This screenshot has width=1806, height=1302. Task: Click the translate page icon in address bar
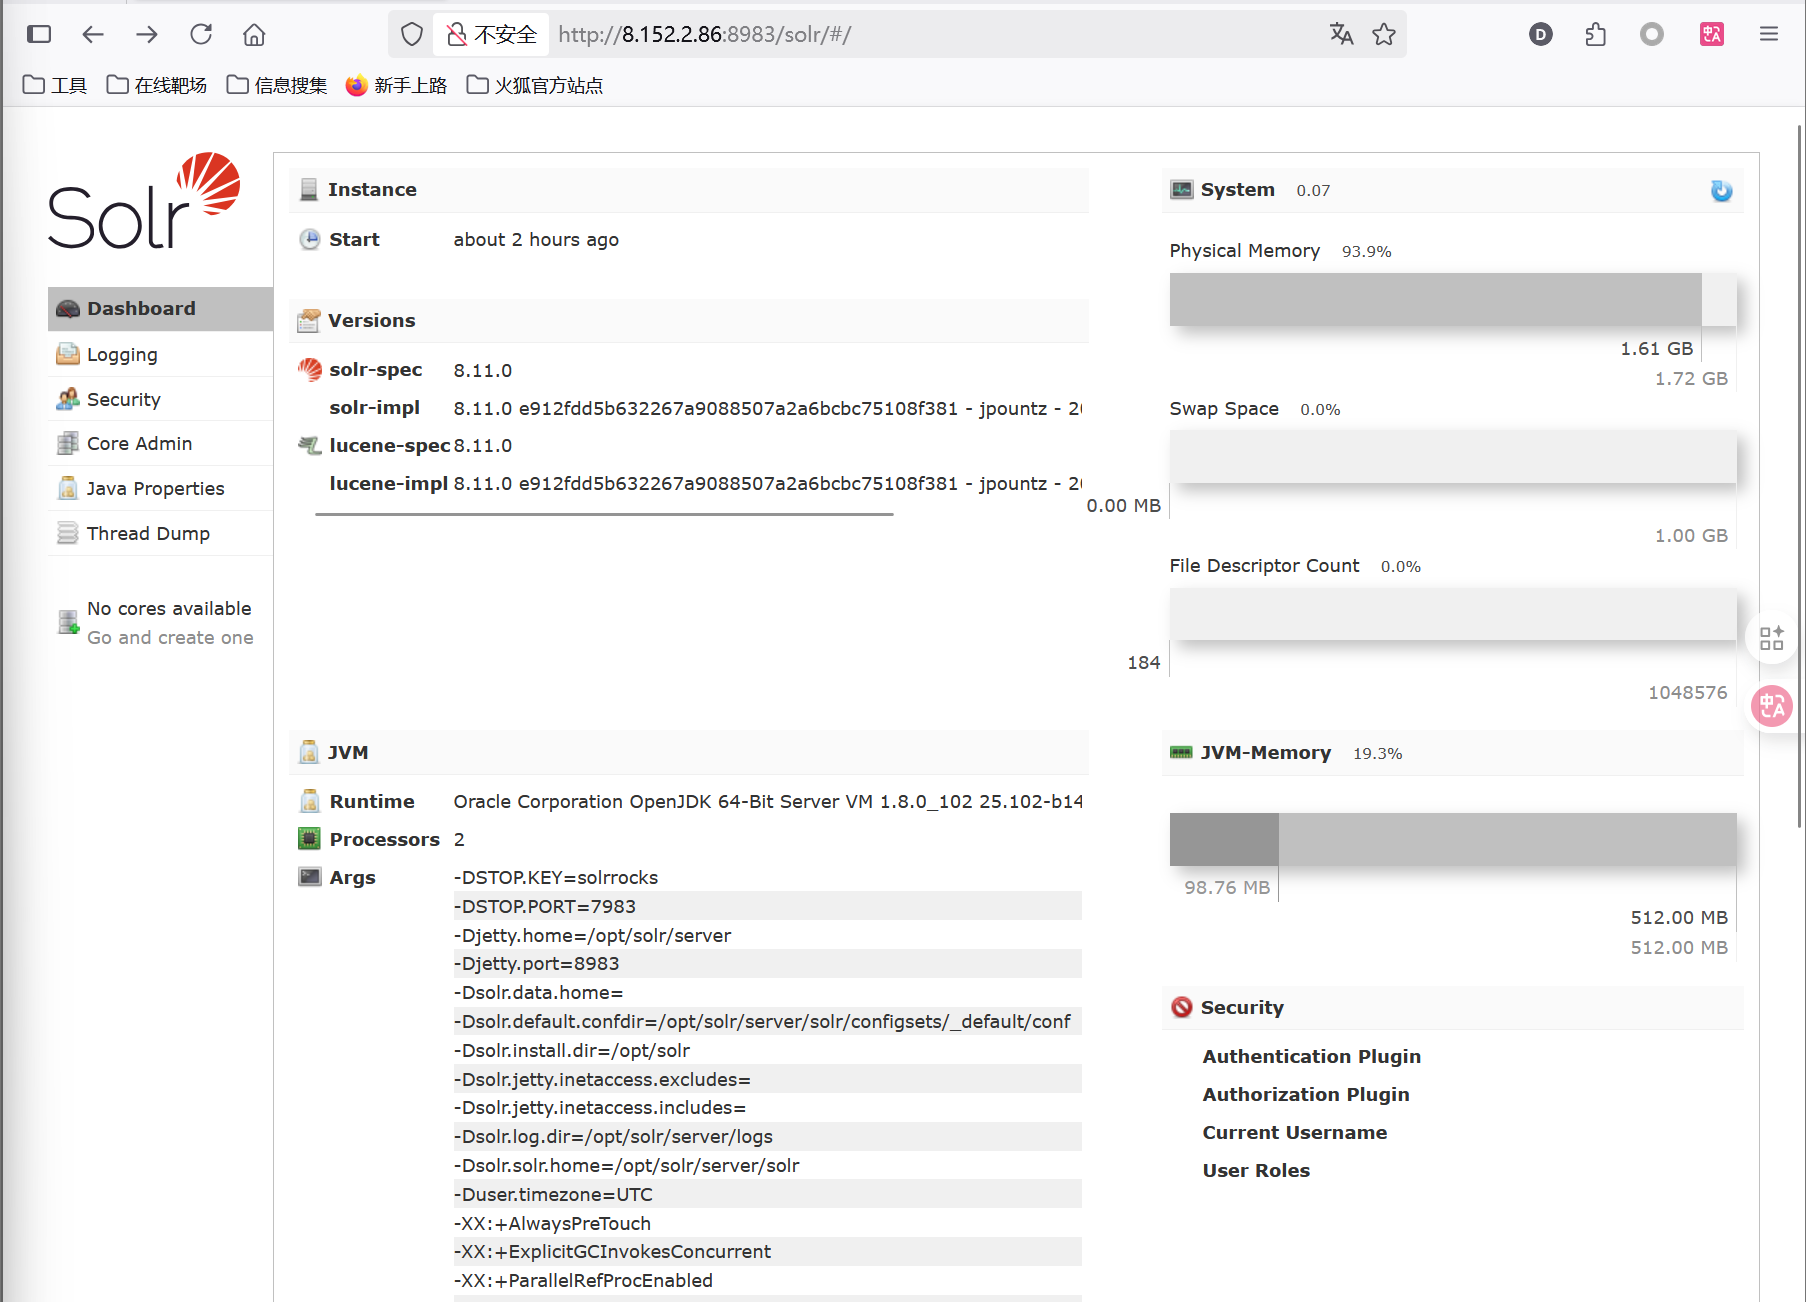pyautogui.click(x=1341, y=34)
